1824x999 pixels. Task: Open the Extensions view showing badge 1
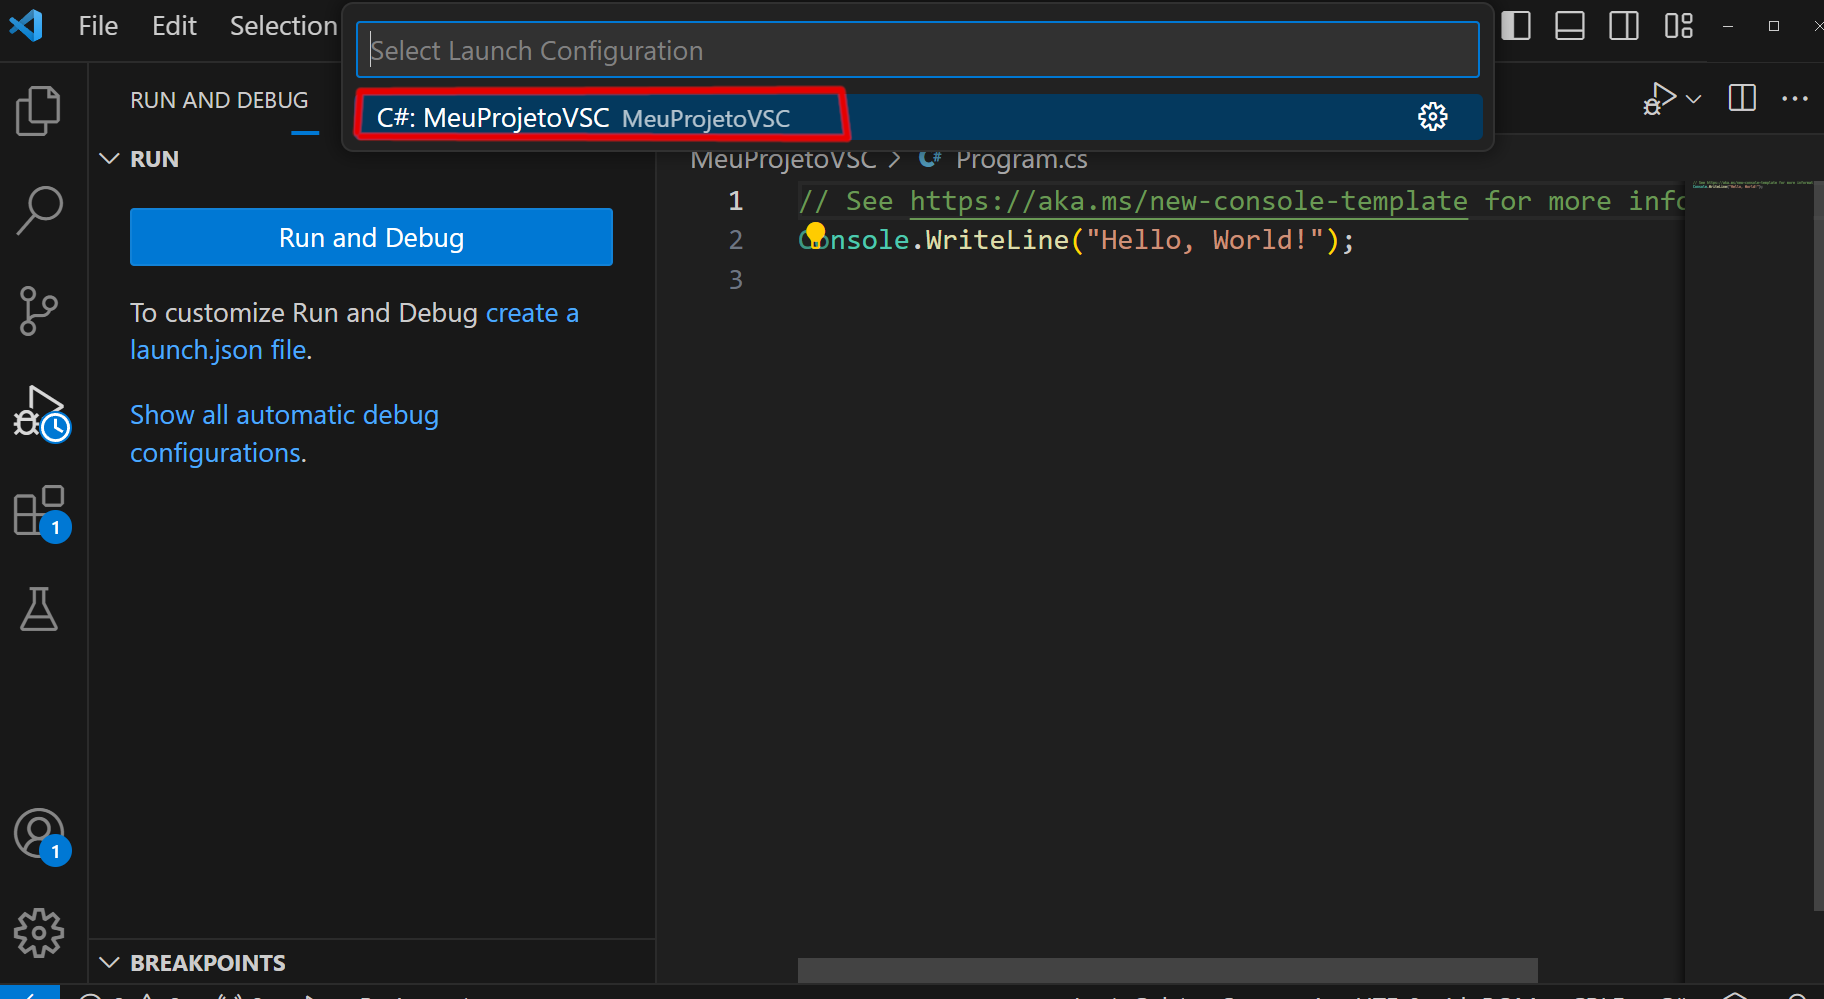coord(38,510)
